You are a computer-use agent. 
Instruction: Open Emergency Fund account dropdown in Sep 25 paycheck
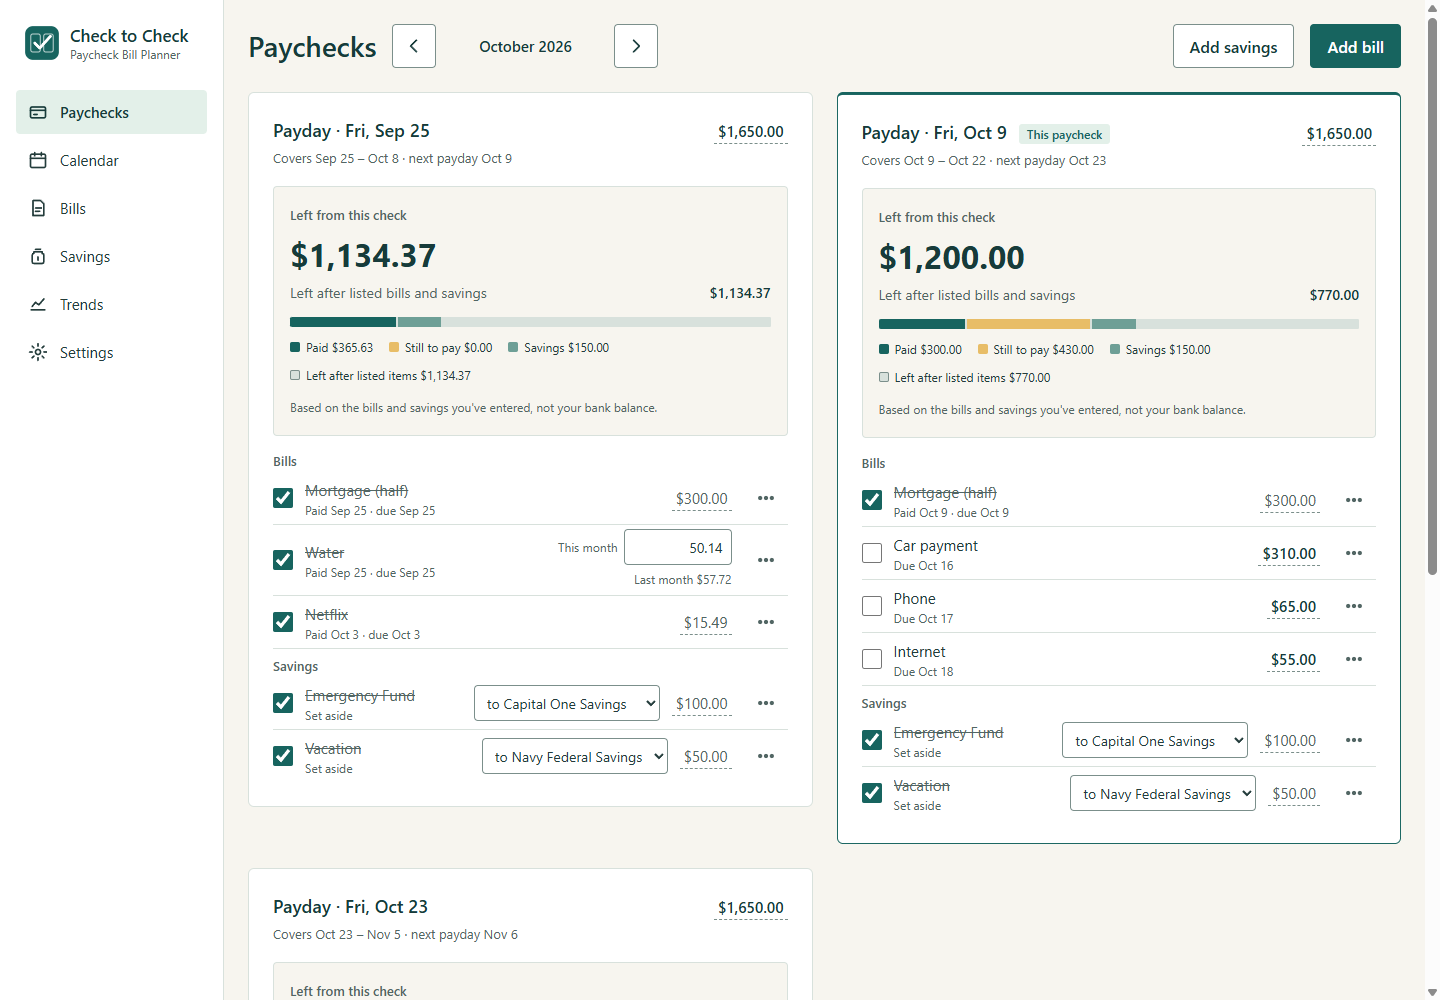(567, 703)
